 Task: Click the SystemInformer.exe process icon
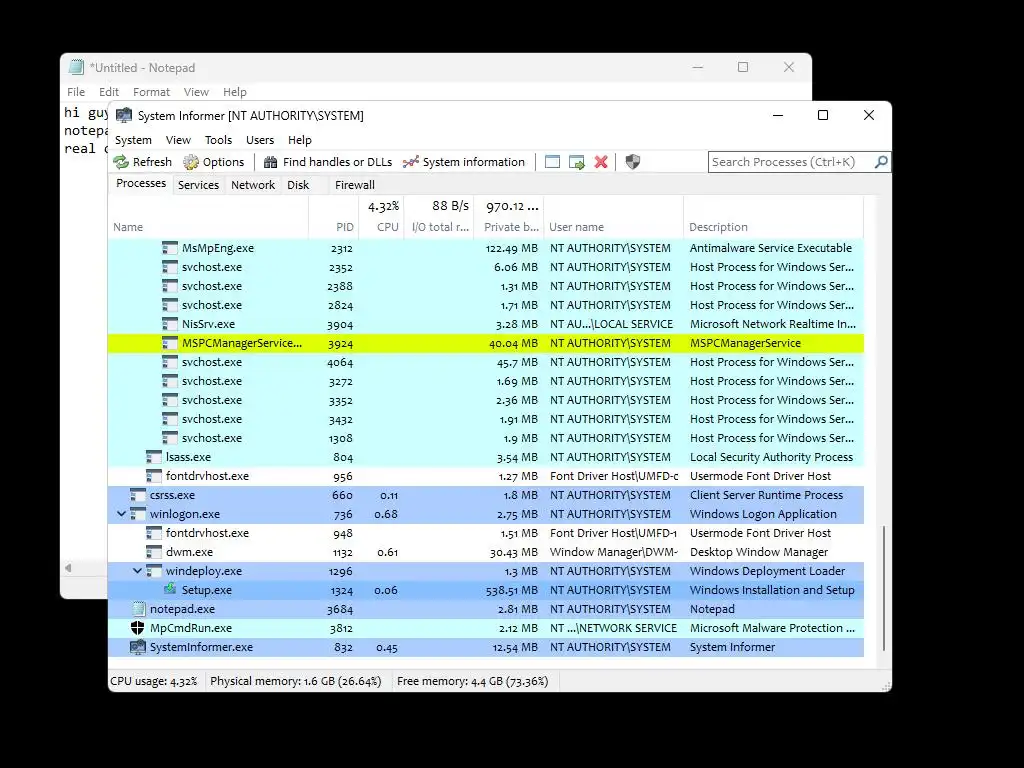pyautogui.click(x=137, y=647)
